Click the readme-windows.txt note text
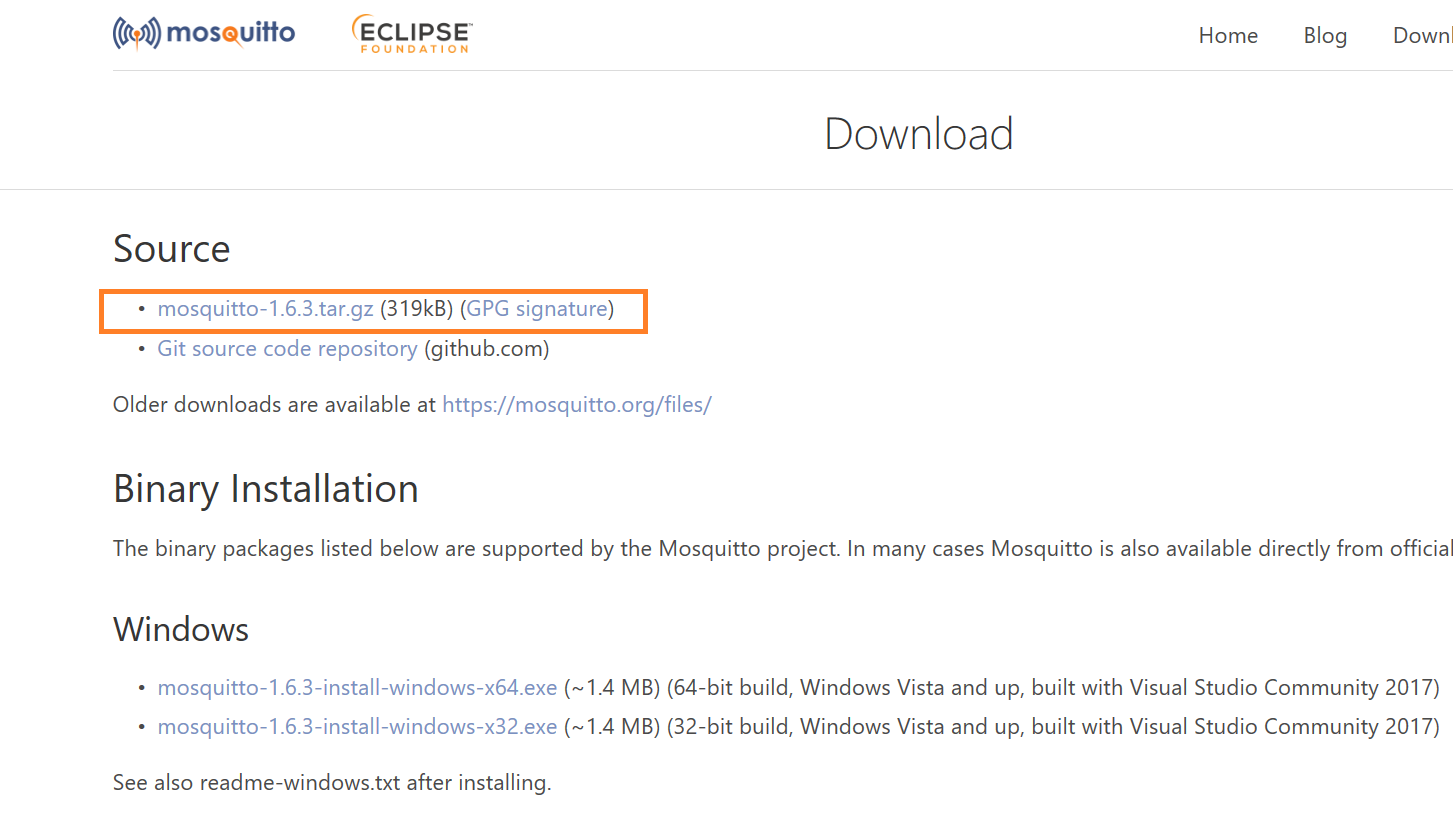The width and height of the screenshot is (1453, 821). pyautogui.click(x=332, y=783)
